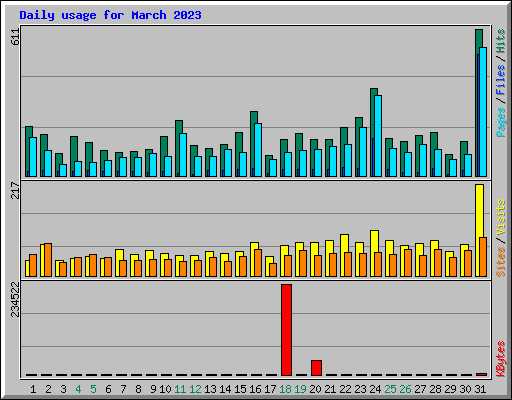Click the small red KBytes bar for day 31
512x400 pixels.
pyautogui.click(x=481, y=374)
